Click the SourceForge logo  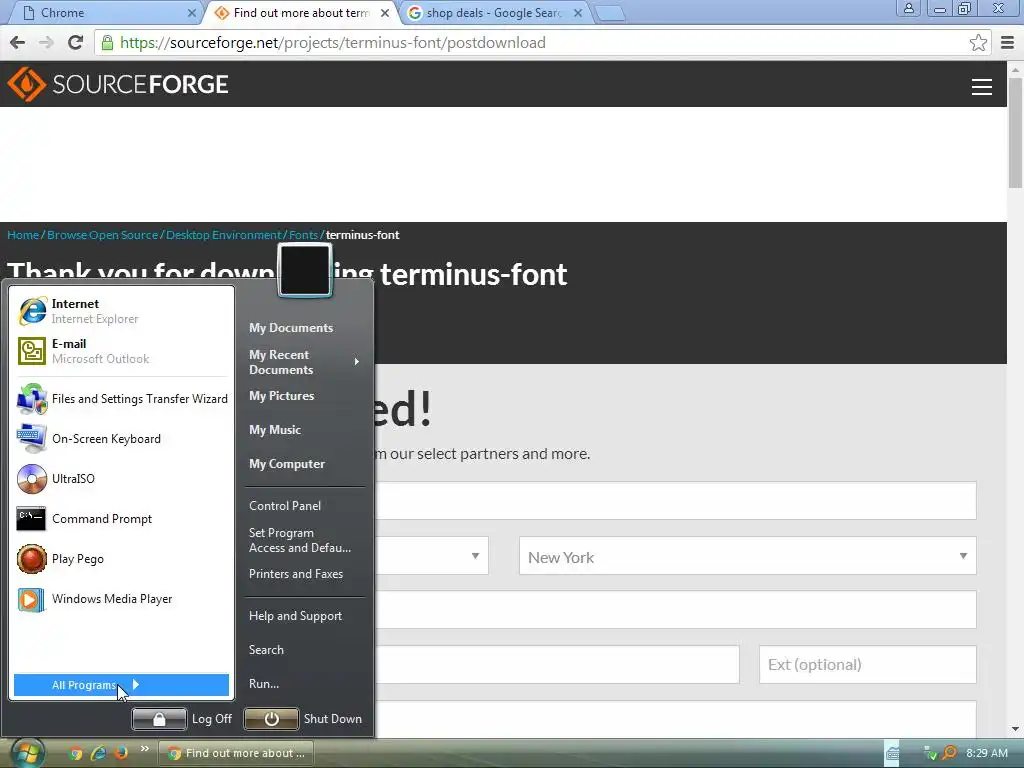pos(118,84)
